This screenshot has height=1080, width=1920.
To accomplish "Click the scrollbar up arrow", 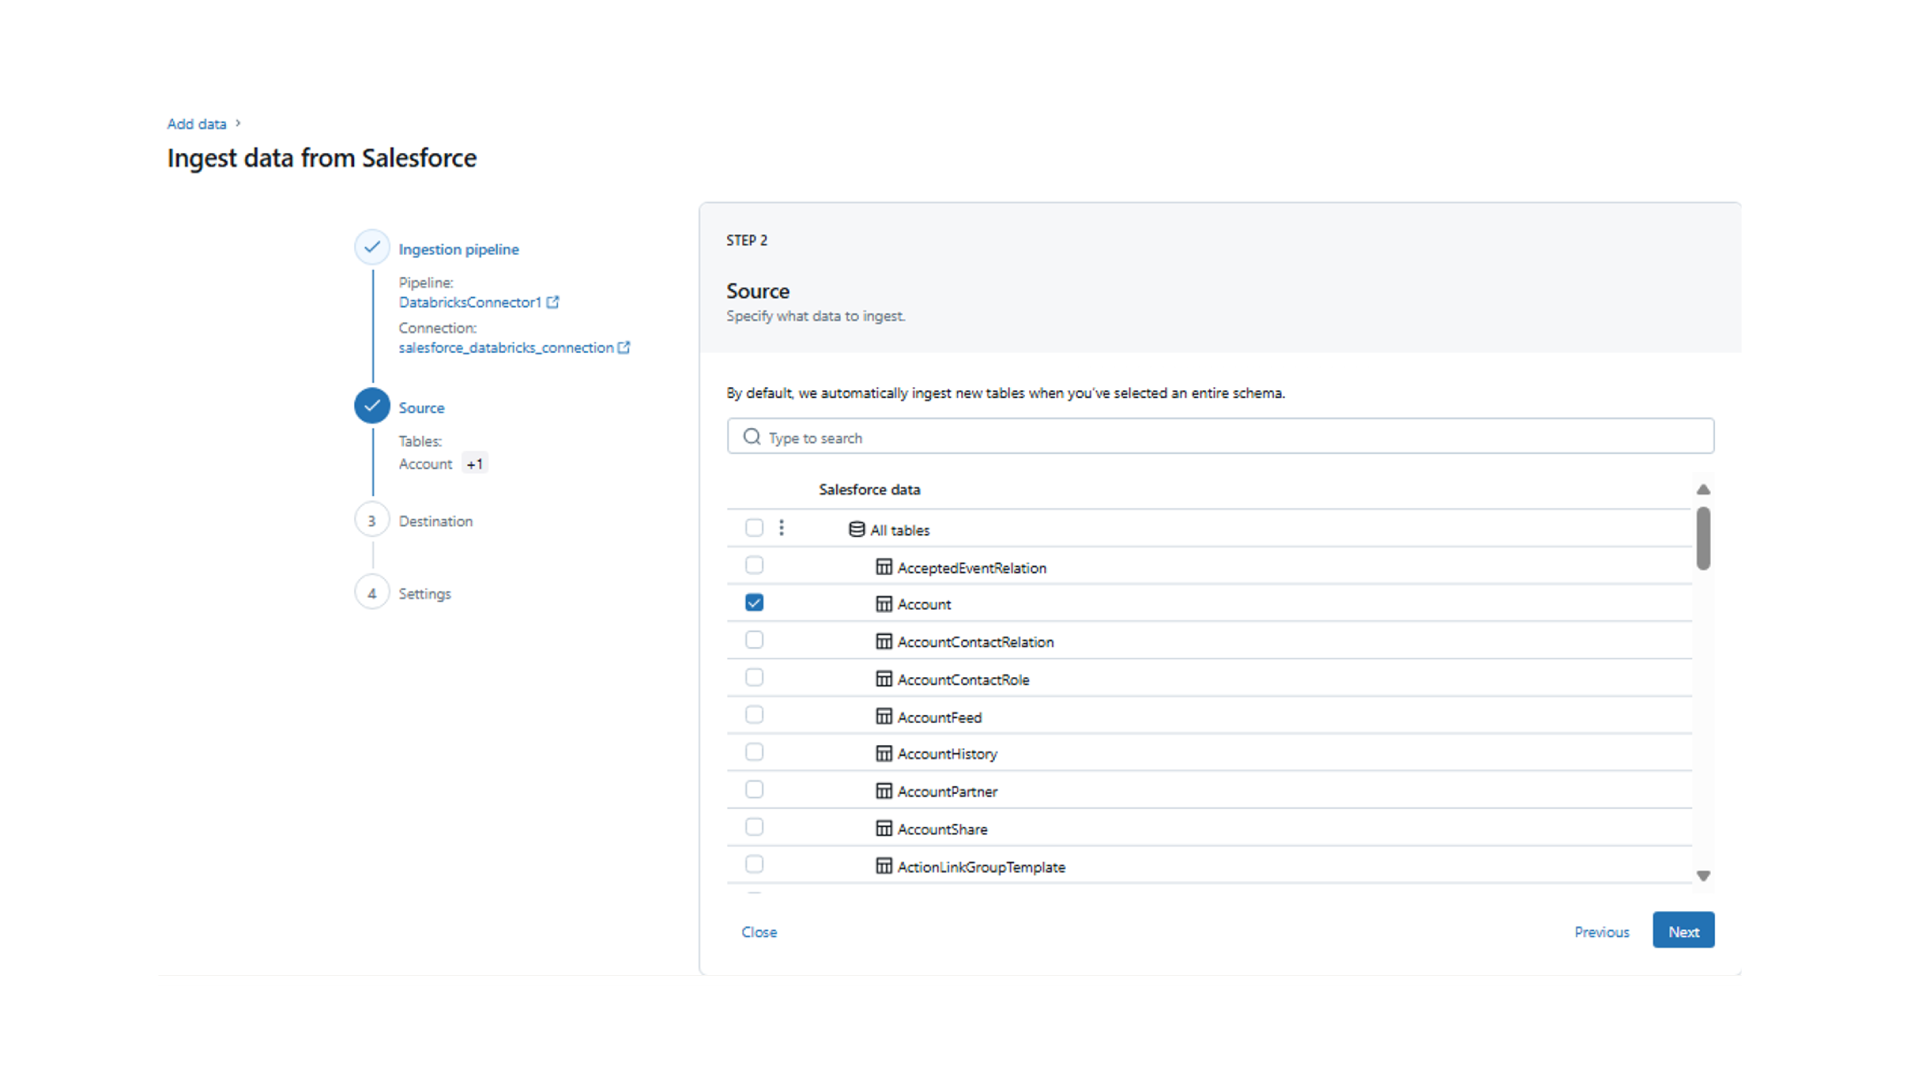I will pyautogui.click(x=1703, y=489).
